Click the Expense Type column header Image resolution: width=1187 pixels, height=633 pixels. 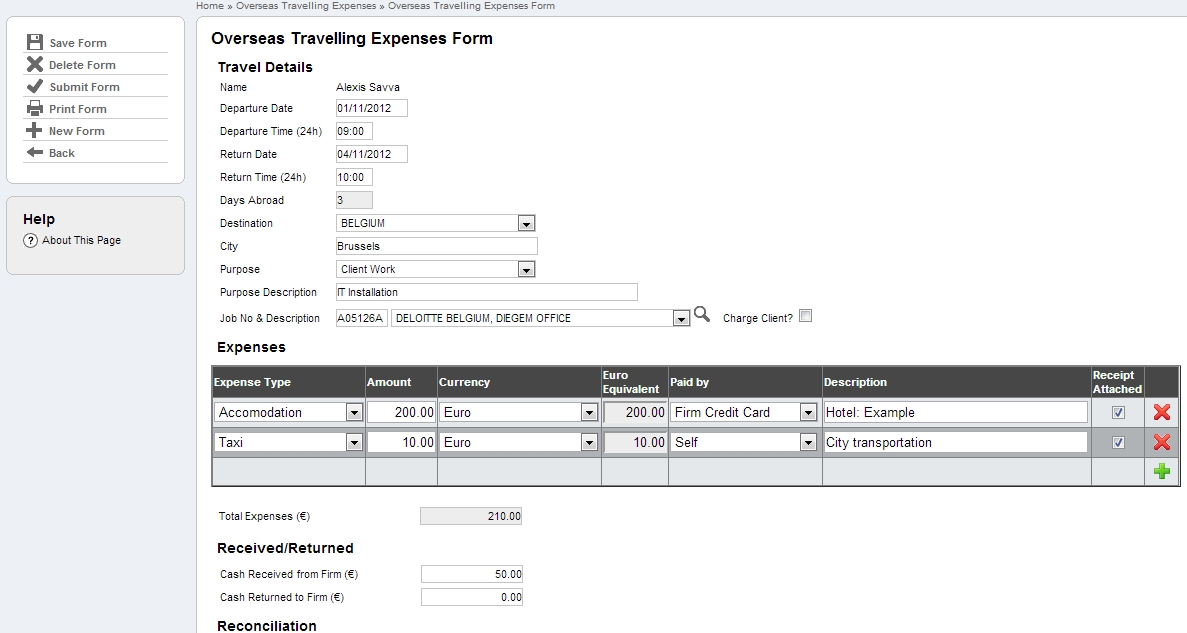[x=252, y=382]
